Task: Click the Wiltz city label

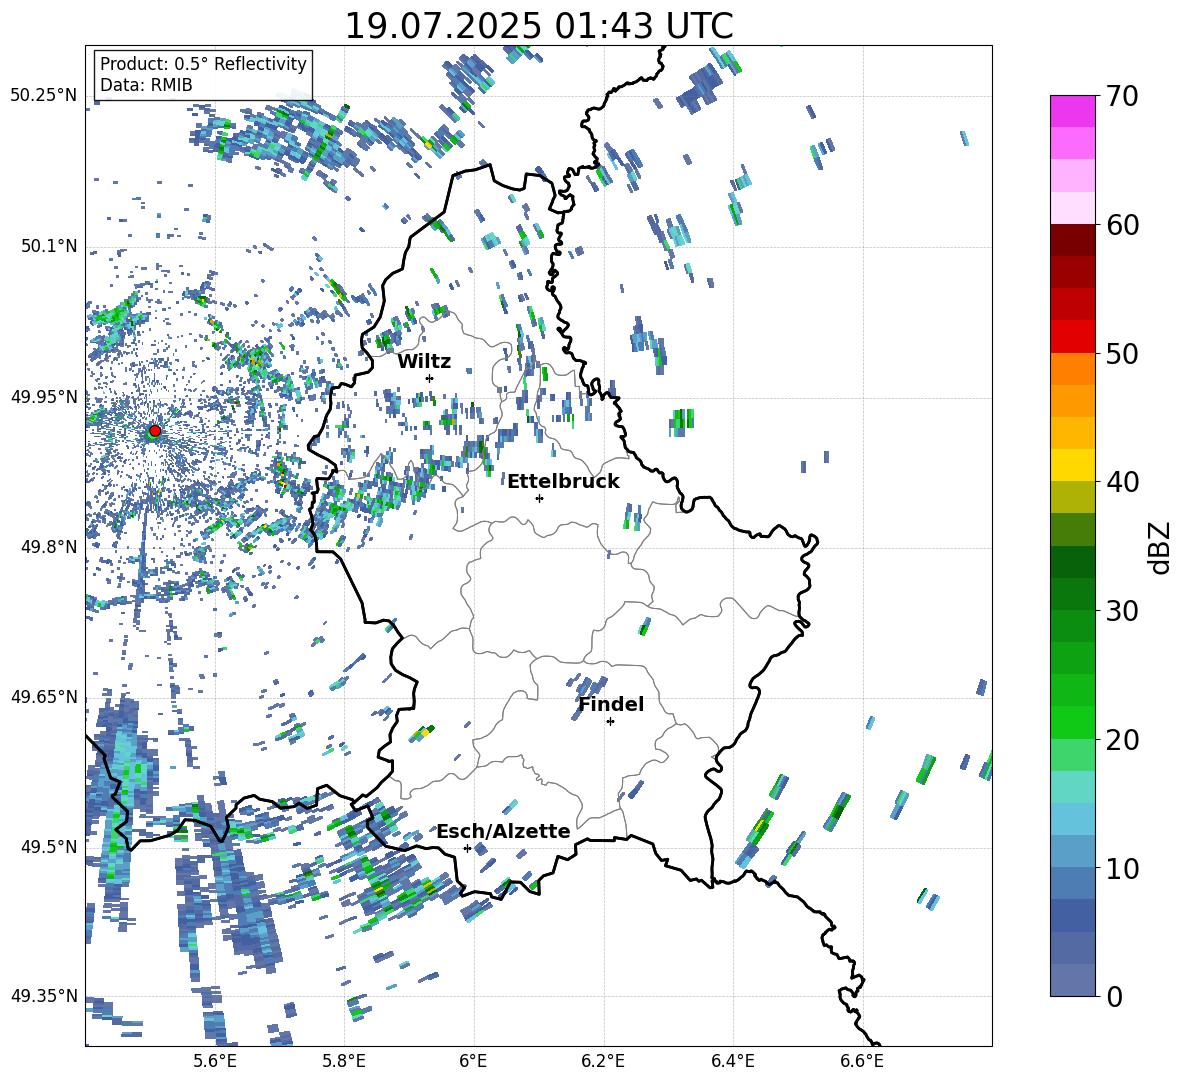Action: click(x=424, y=362)
